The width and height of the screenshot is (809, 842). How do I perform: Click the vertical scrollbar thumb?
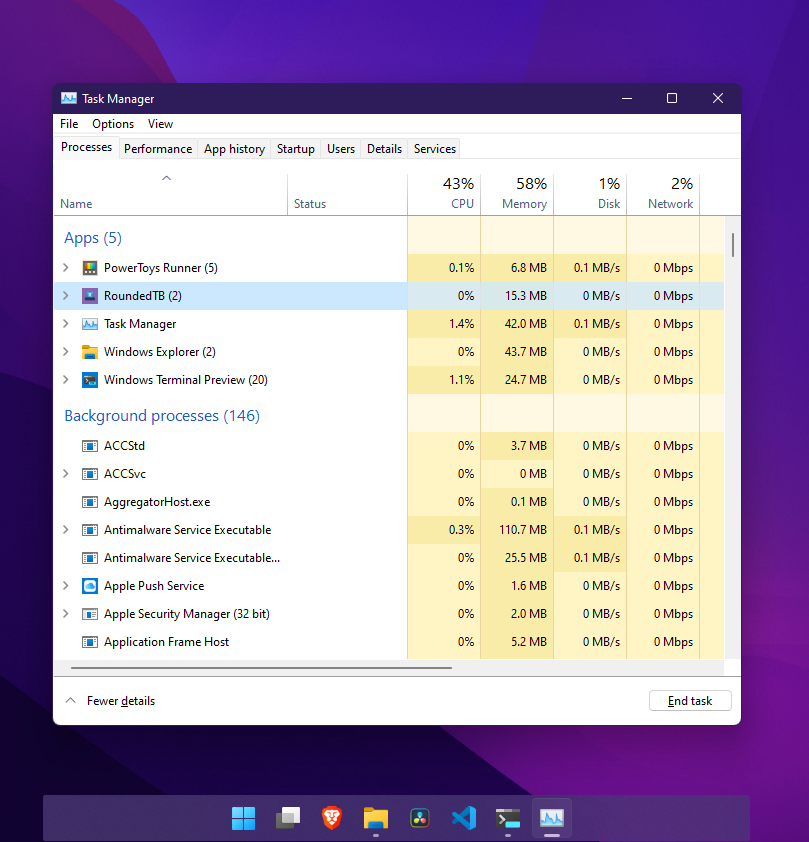click(733, 244)
